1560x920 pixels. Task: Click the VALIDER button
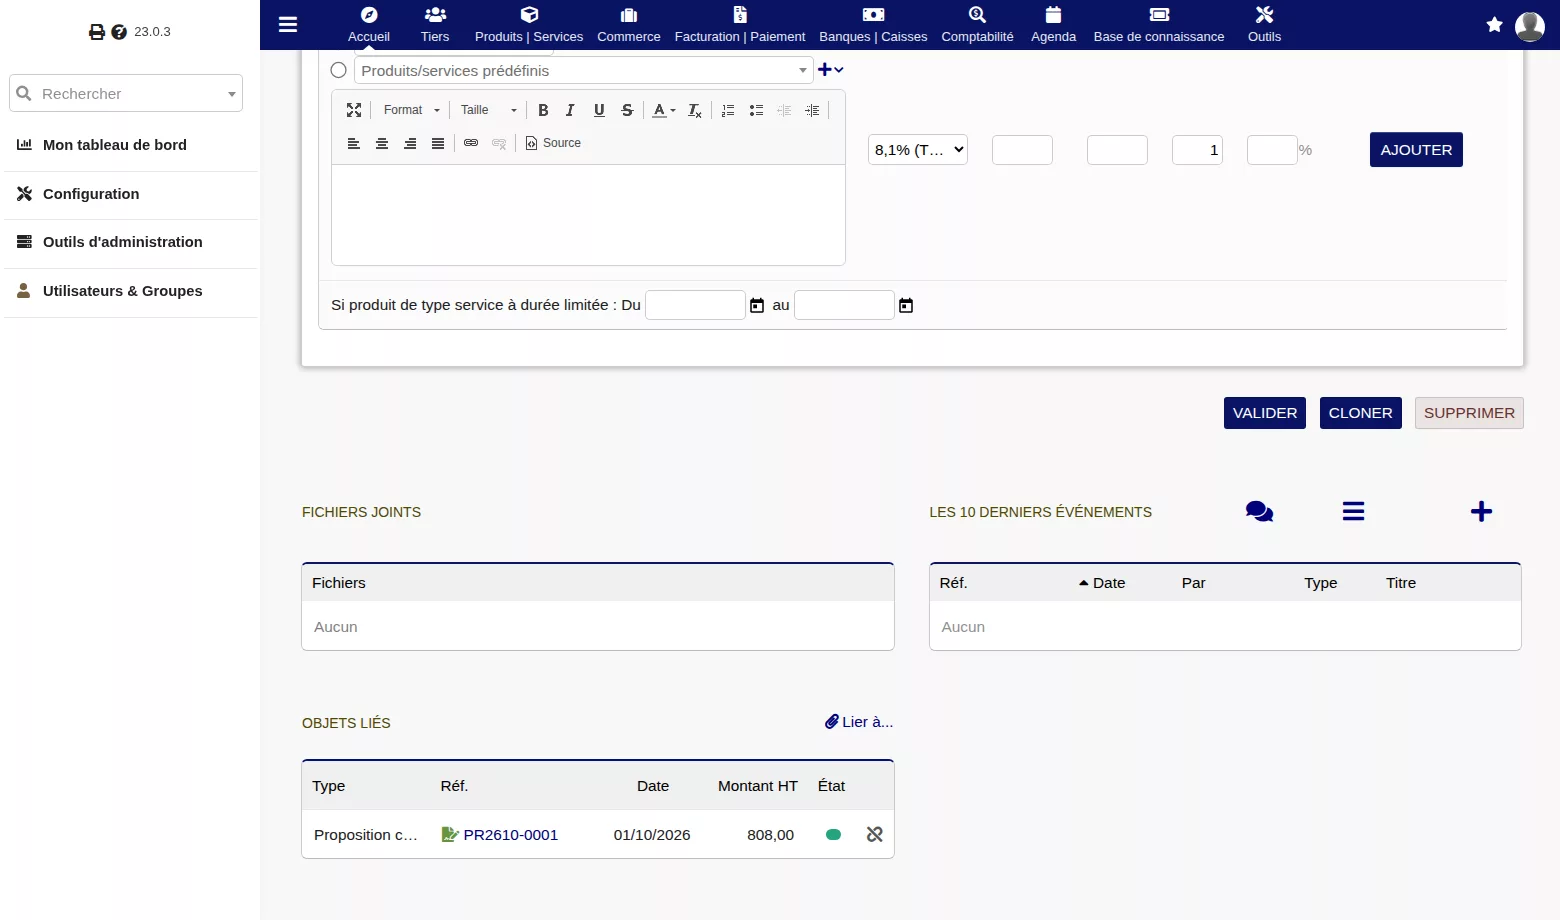1265,413
